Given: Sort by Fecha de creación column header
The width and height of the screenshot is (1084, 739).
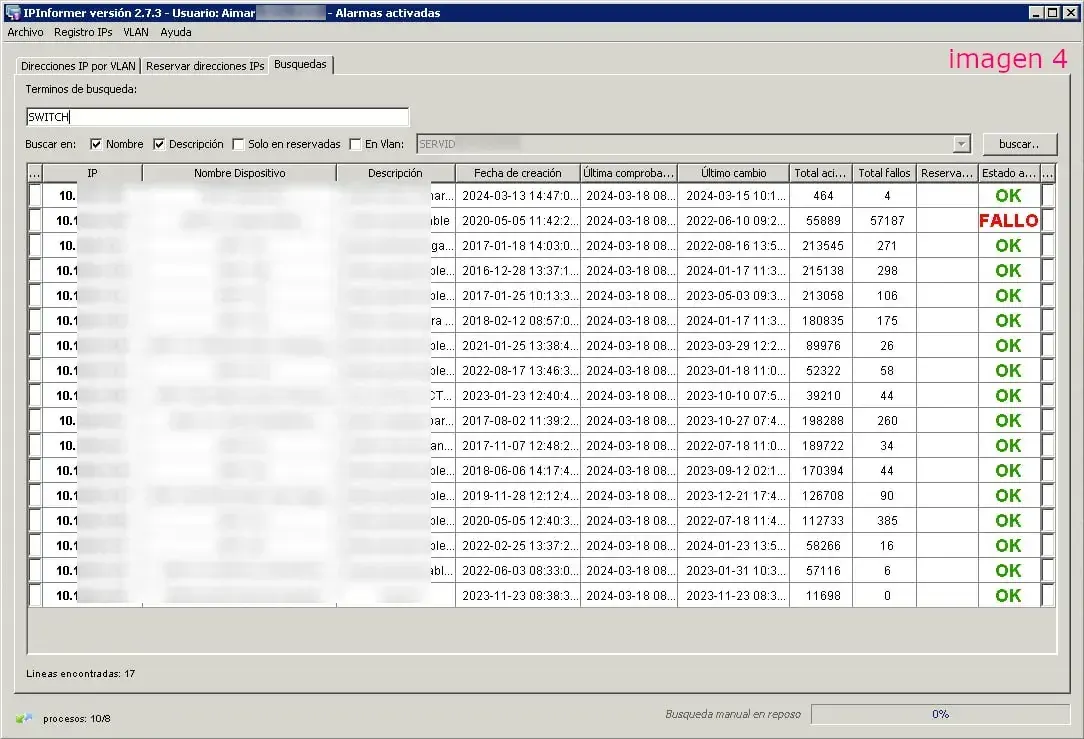Looking at the screenshot, I should click(517, 173).
